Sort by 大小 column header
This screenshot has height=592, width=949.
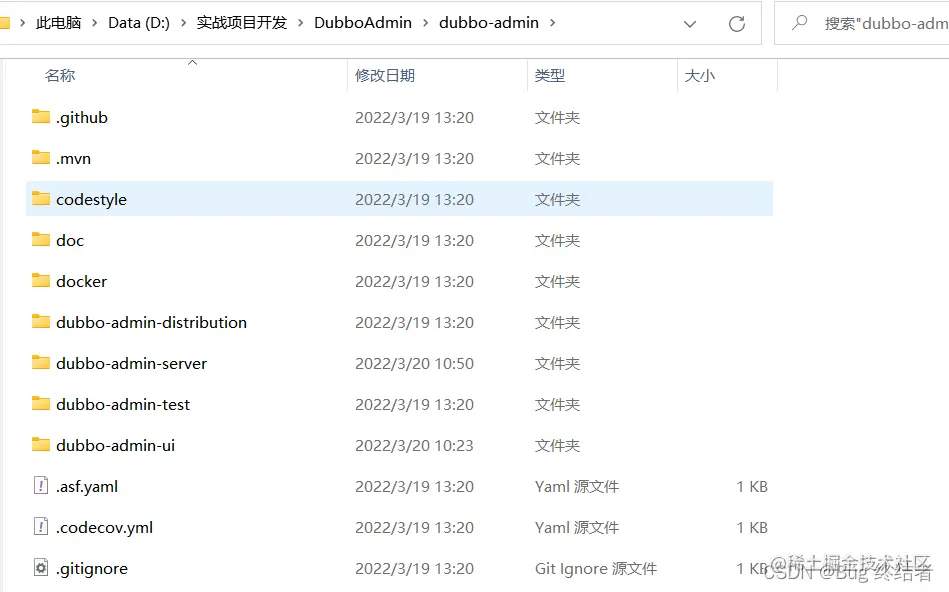pos(700,76)
